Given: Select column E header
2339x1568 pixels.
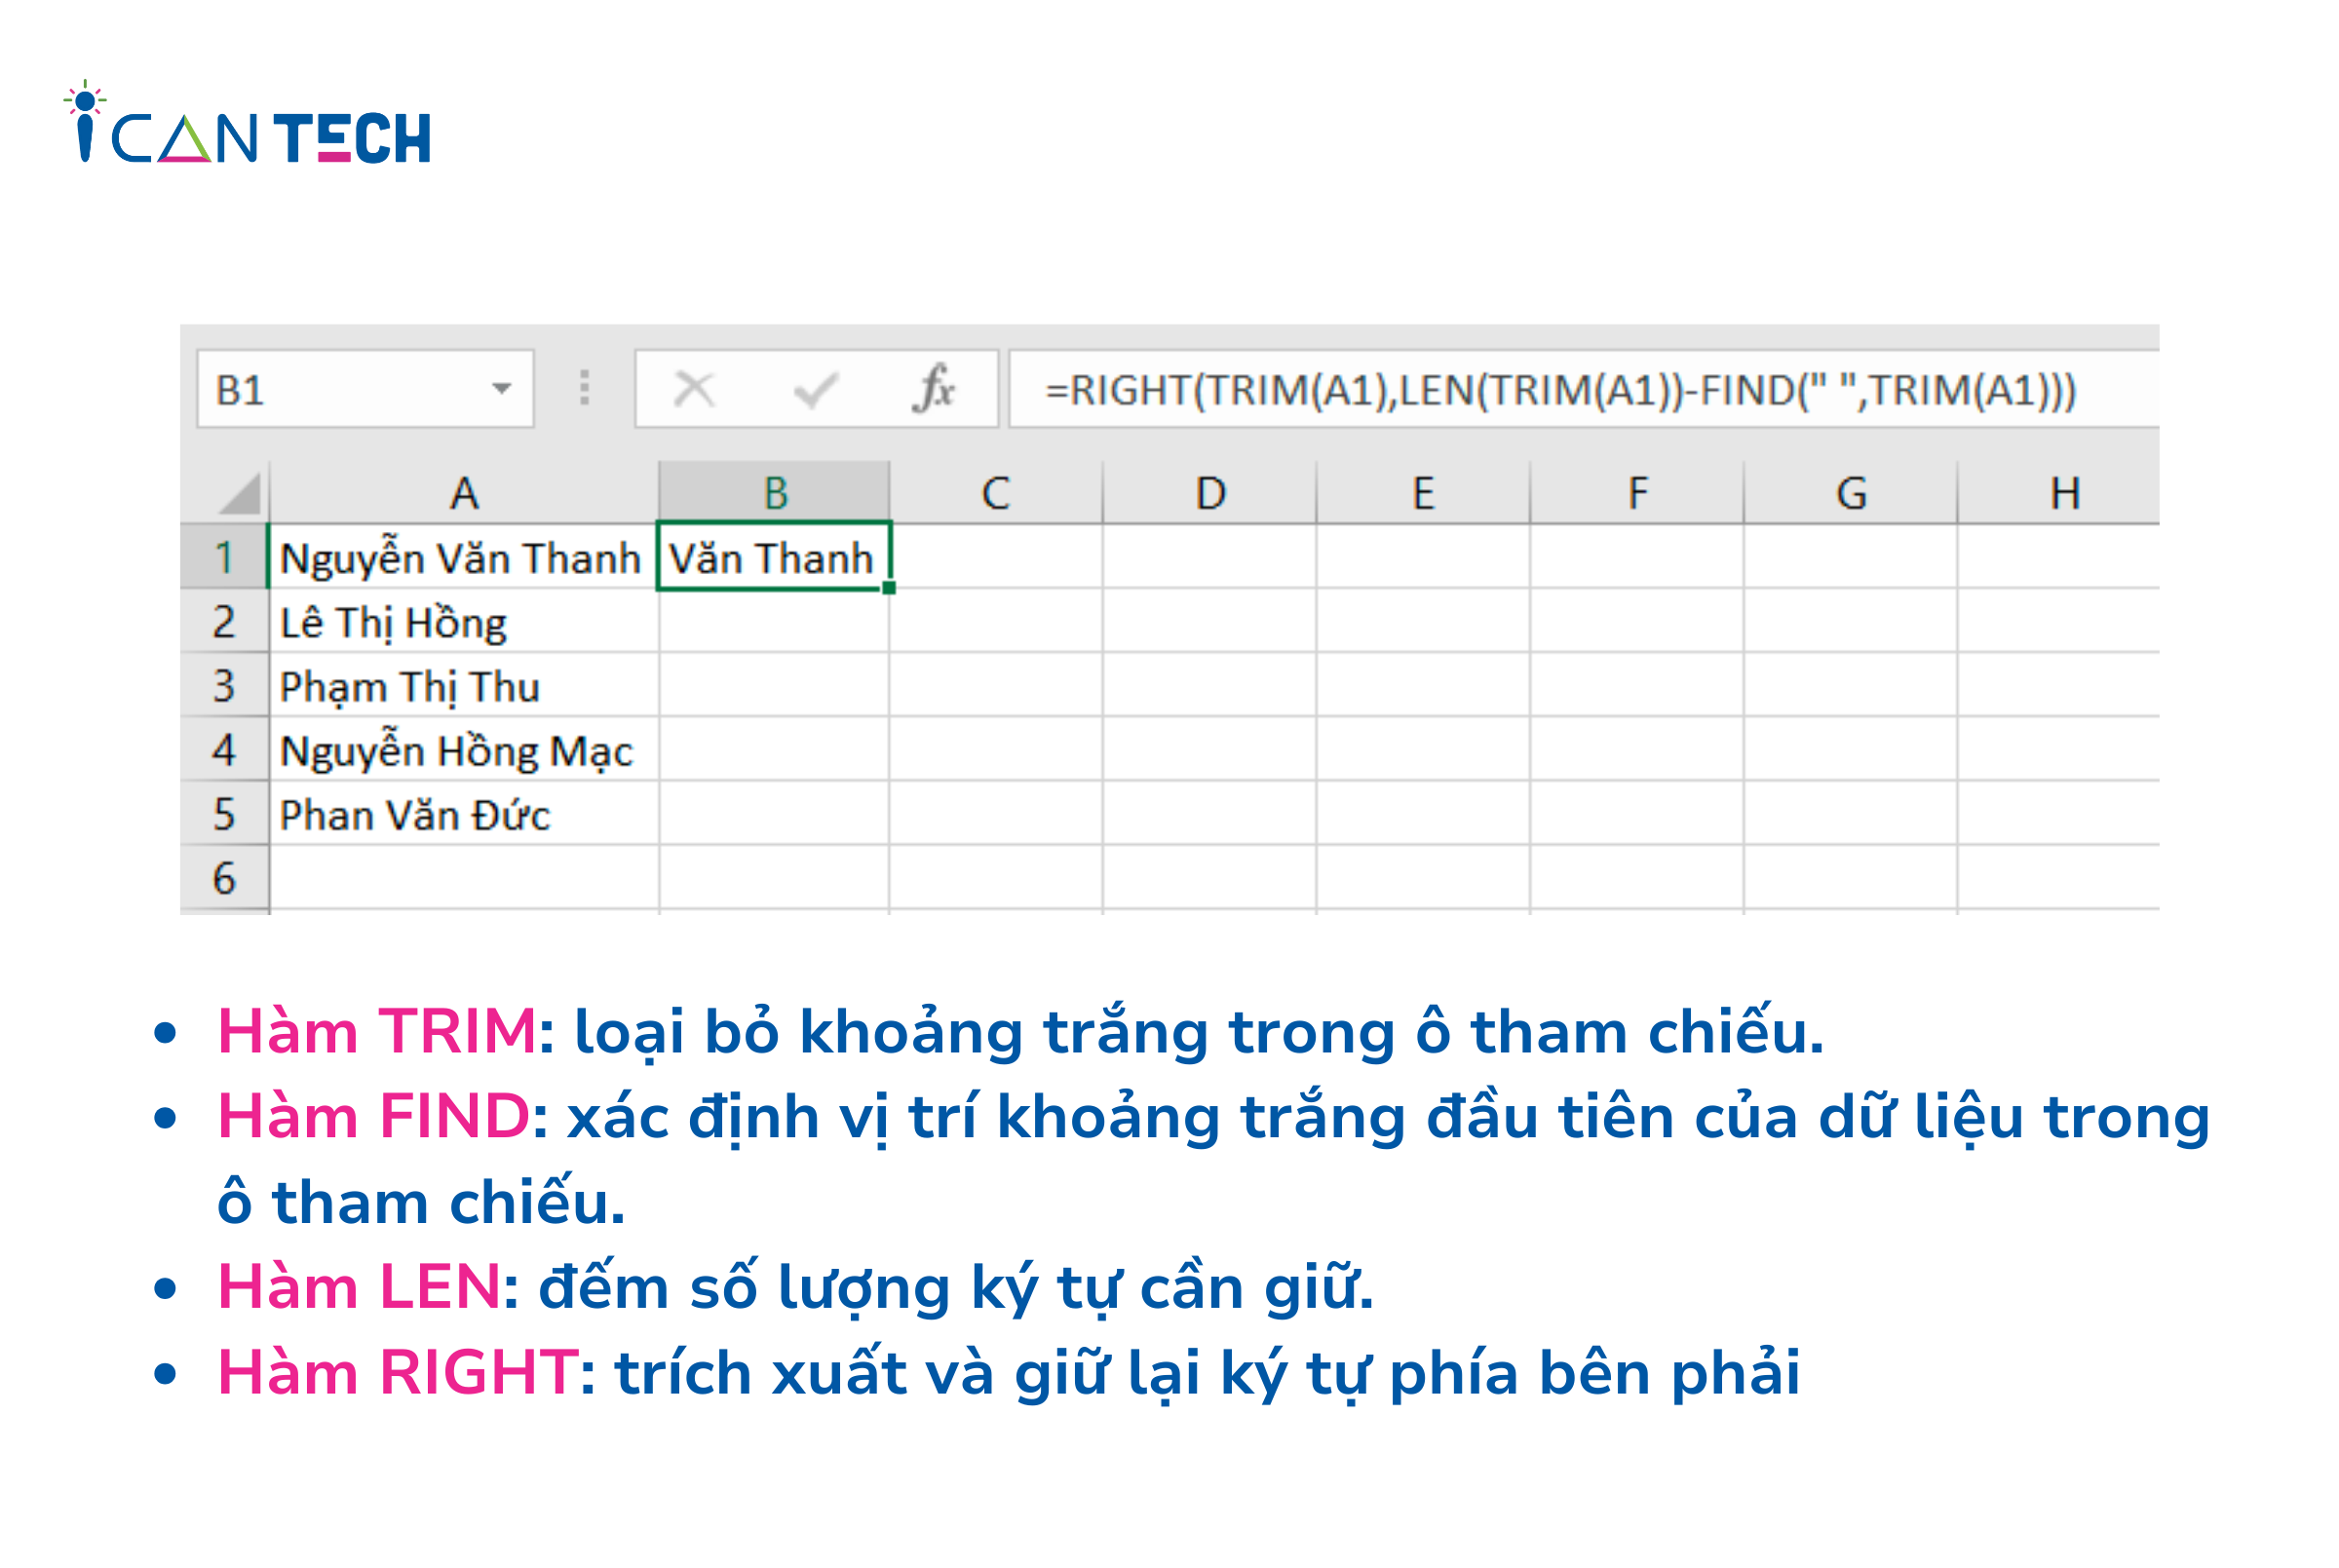Looking at the screenshot, I should click(x=1423, y=493).
